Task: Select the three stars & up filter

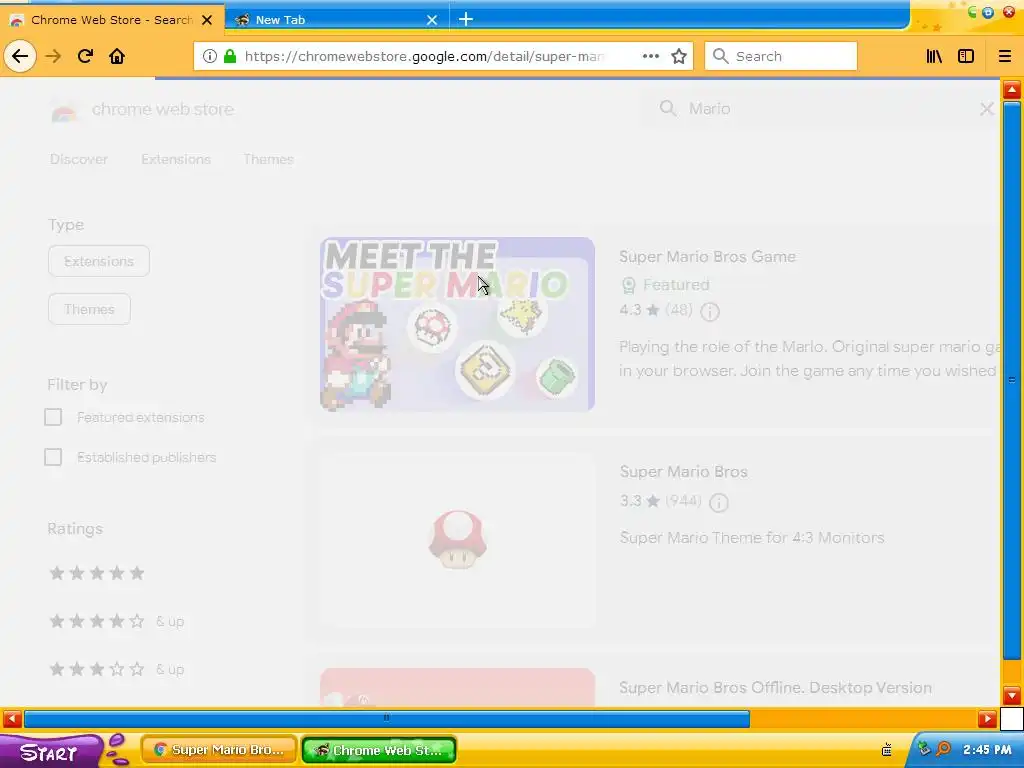Action: click(x=117, y=669)
